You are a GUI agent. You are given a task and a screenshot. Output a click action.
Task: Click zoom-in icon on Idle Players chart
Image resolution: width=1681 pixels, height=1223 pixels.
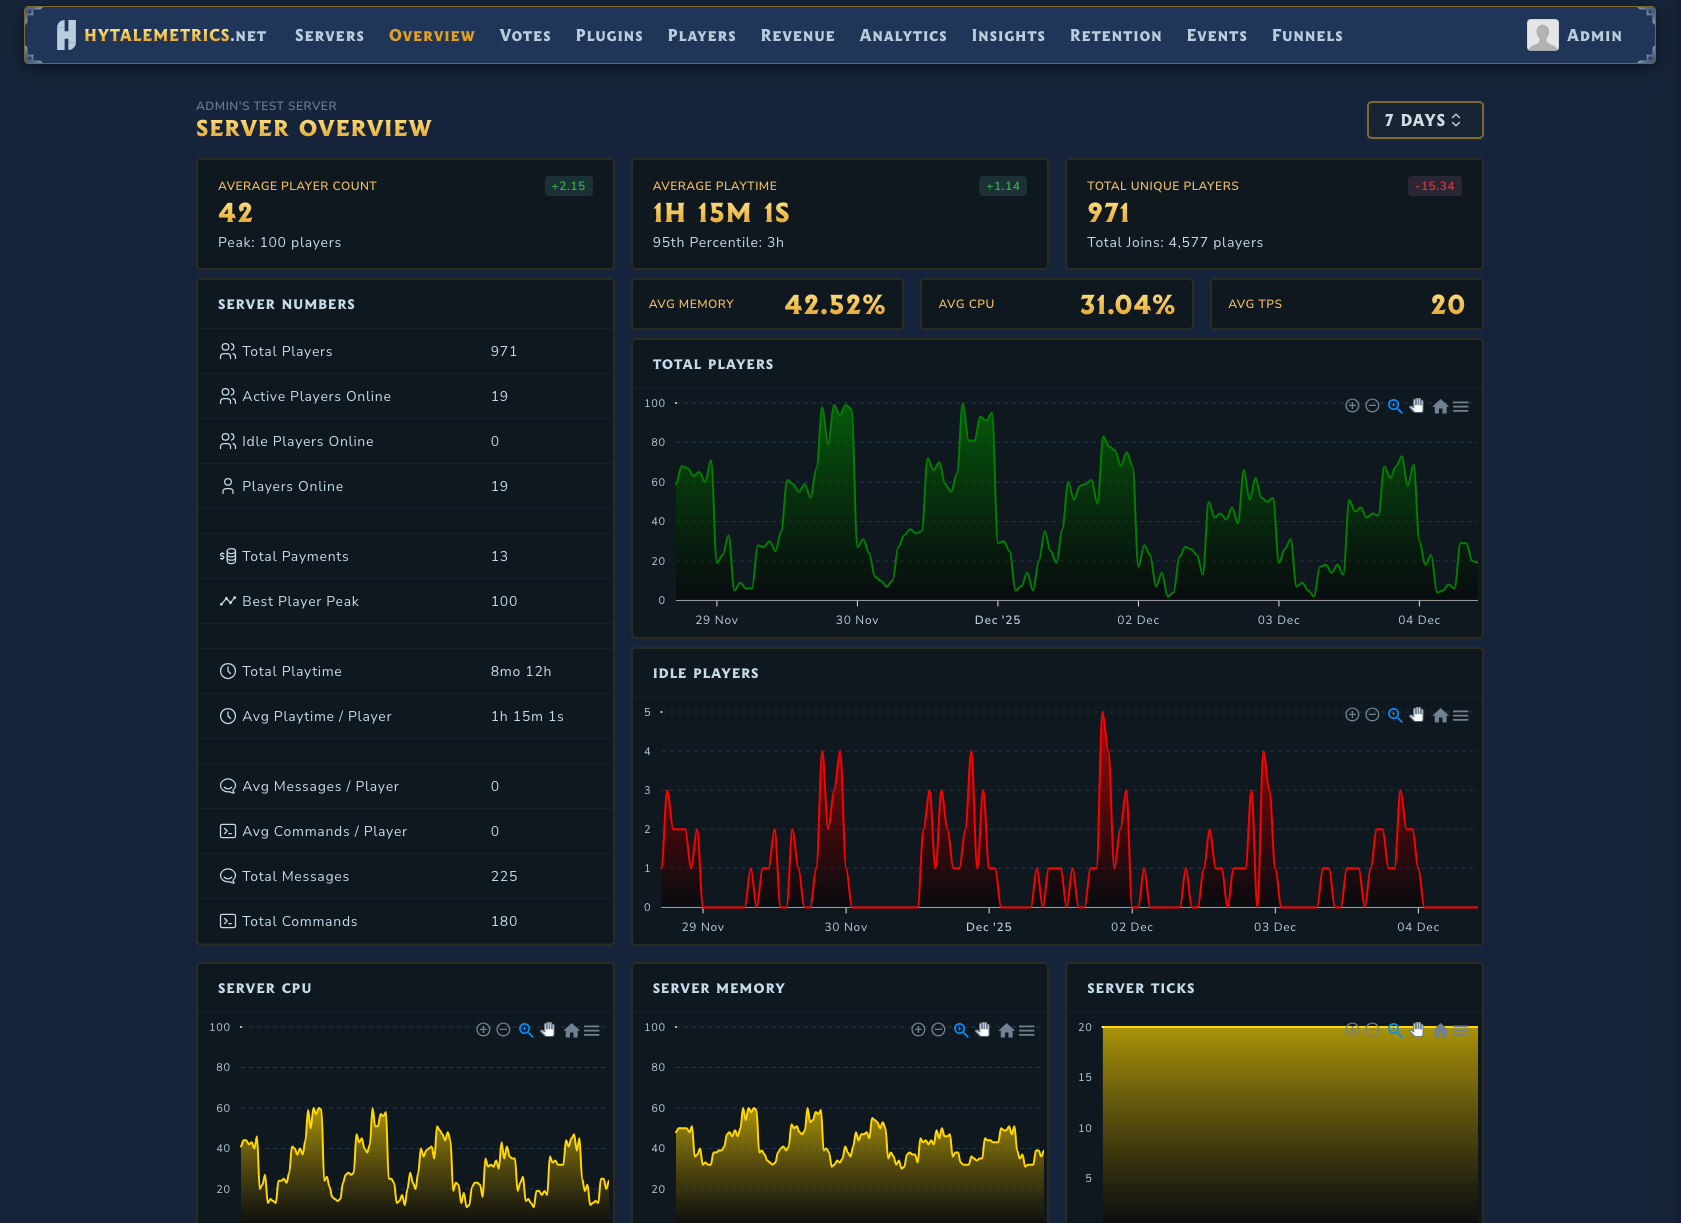tap(1352, 715)
